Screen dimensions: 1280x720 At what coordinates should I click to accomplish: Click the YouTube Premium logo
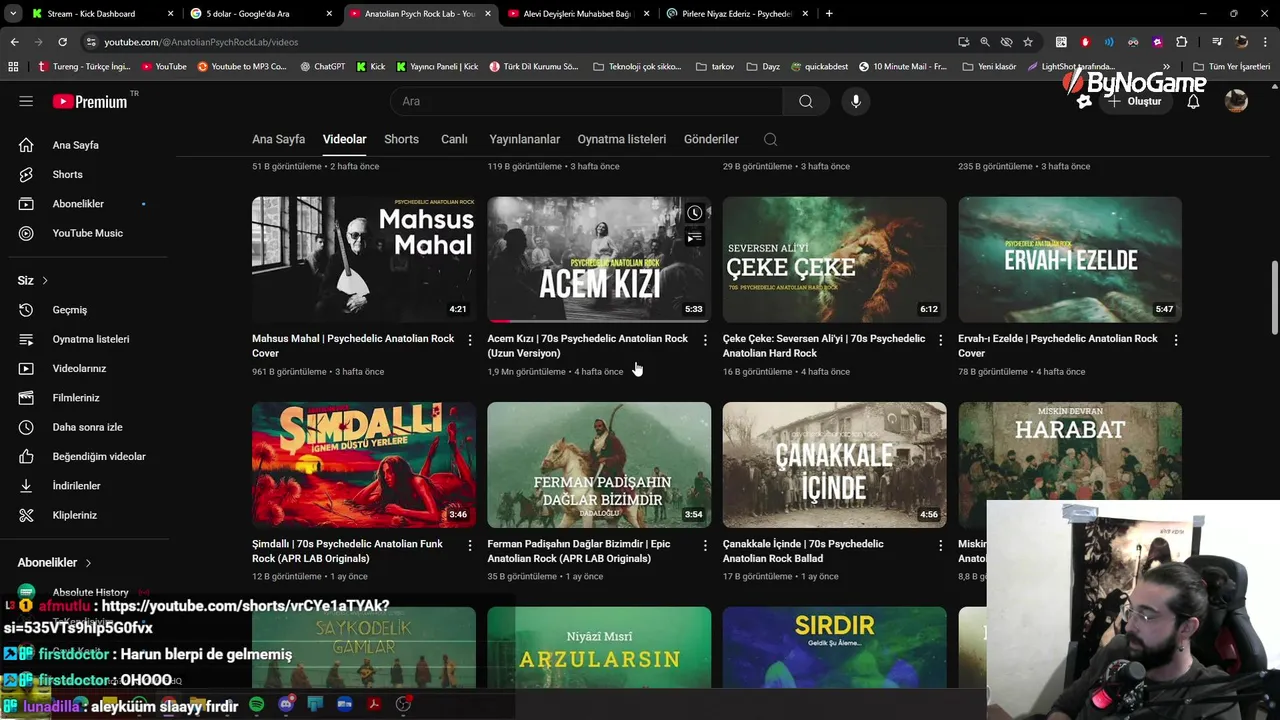[x=90, y=101]
